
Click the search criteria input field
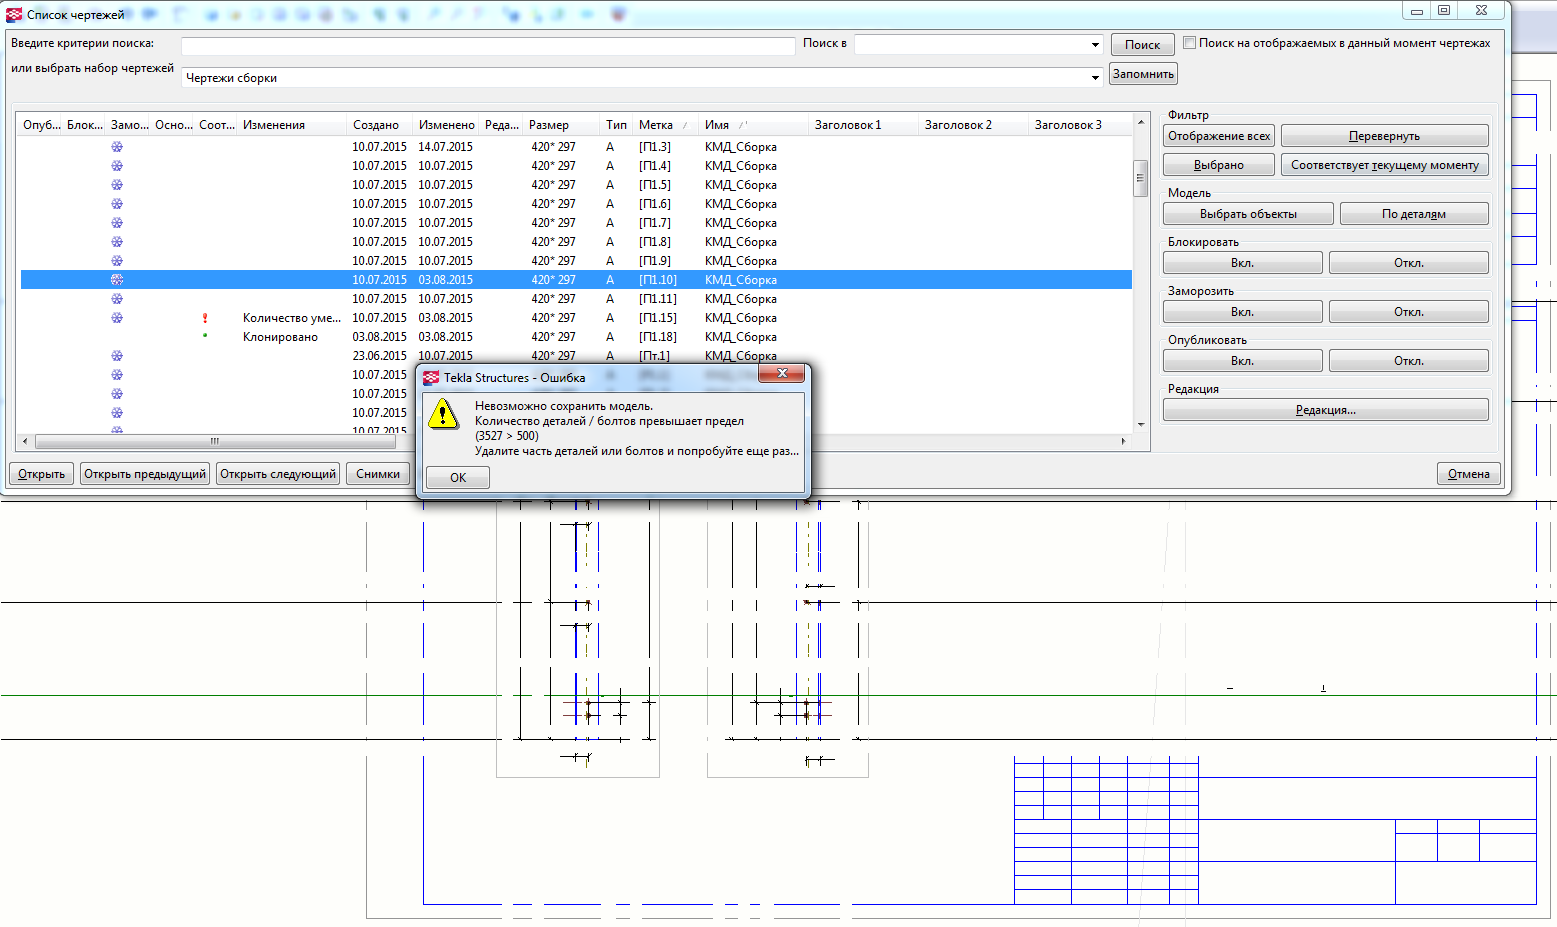(487, 46)
